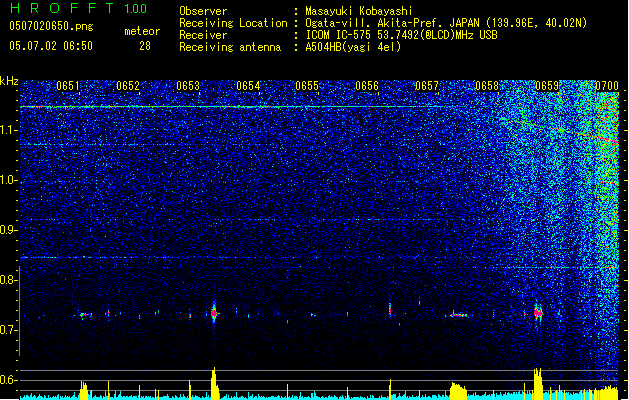
Task: Select the filename 0507020650.png
Action: click(x=51, y=26)
